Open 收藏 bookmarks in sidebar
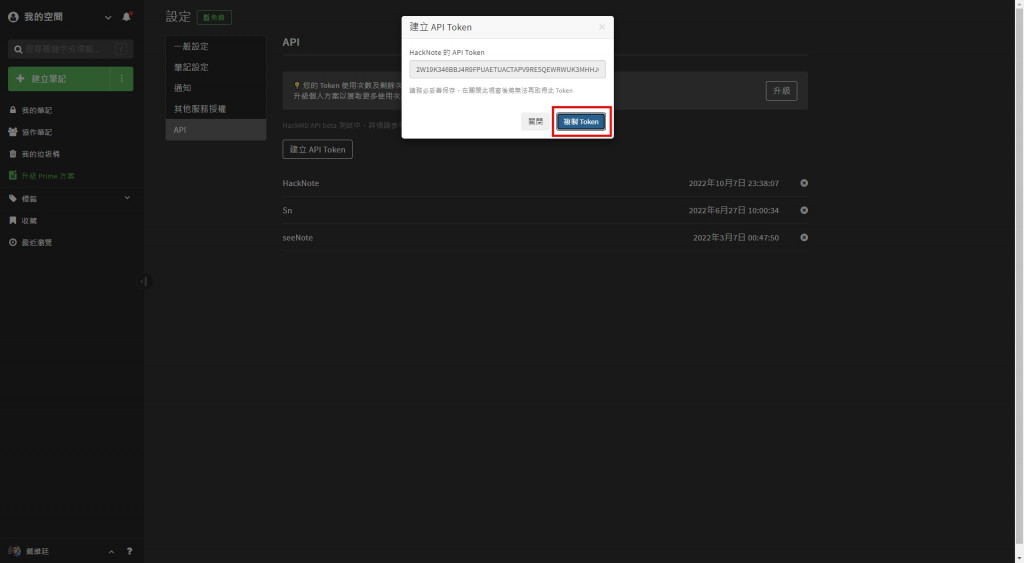This screenshot has width=1024, height=563. pos(29,221)
